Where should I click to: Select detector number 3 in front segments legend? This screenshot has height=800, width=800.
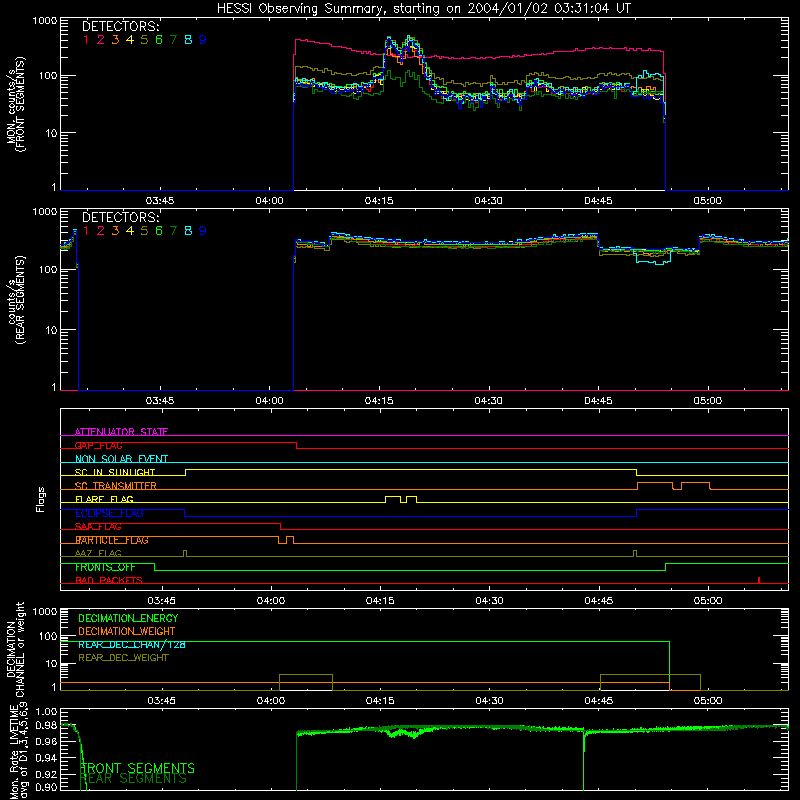(115, 40)
